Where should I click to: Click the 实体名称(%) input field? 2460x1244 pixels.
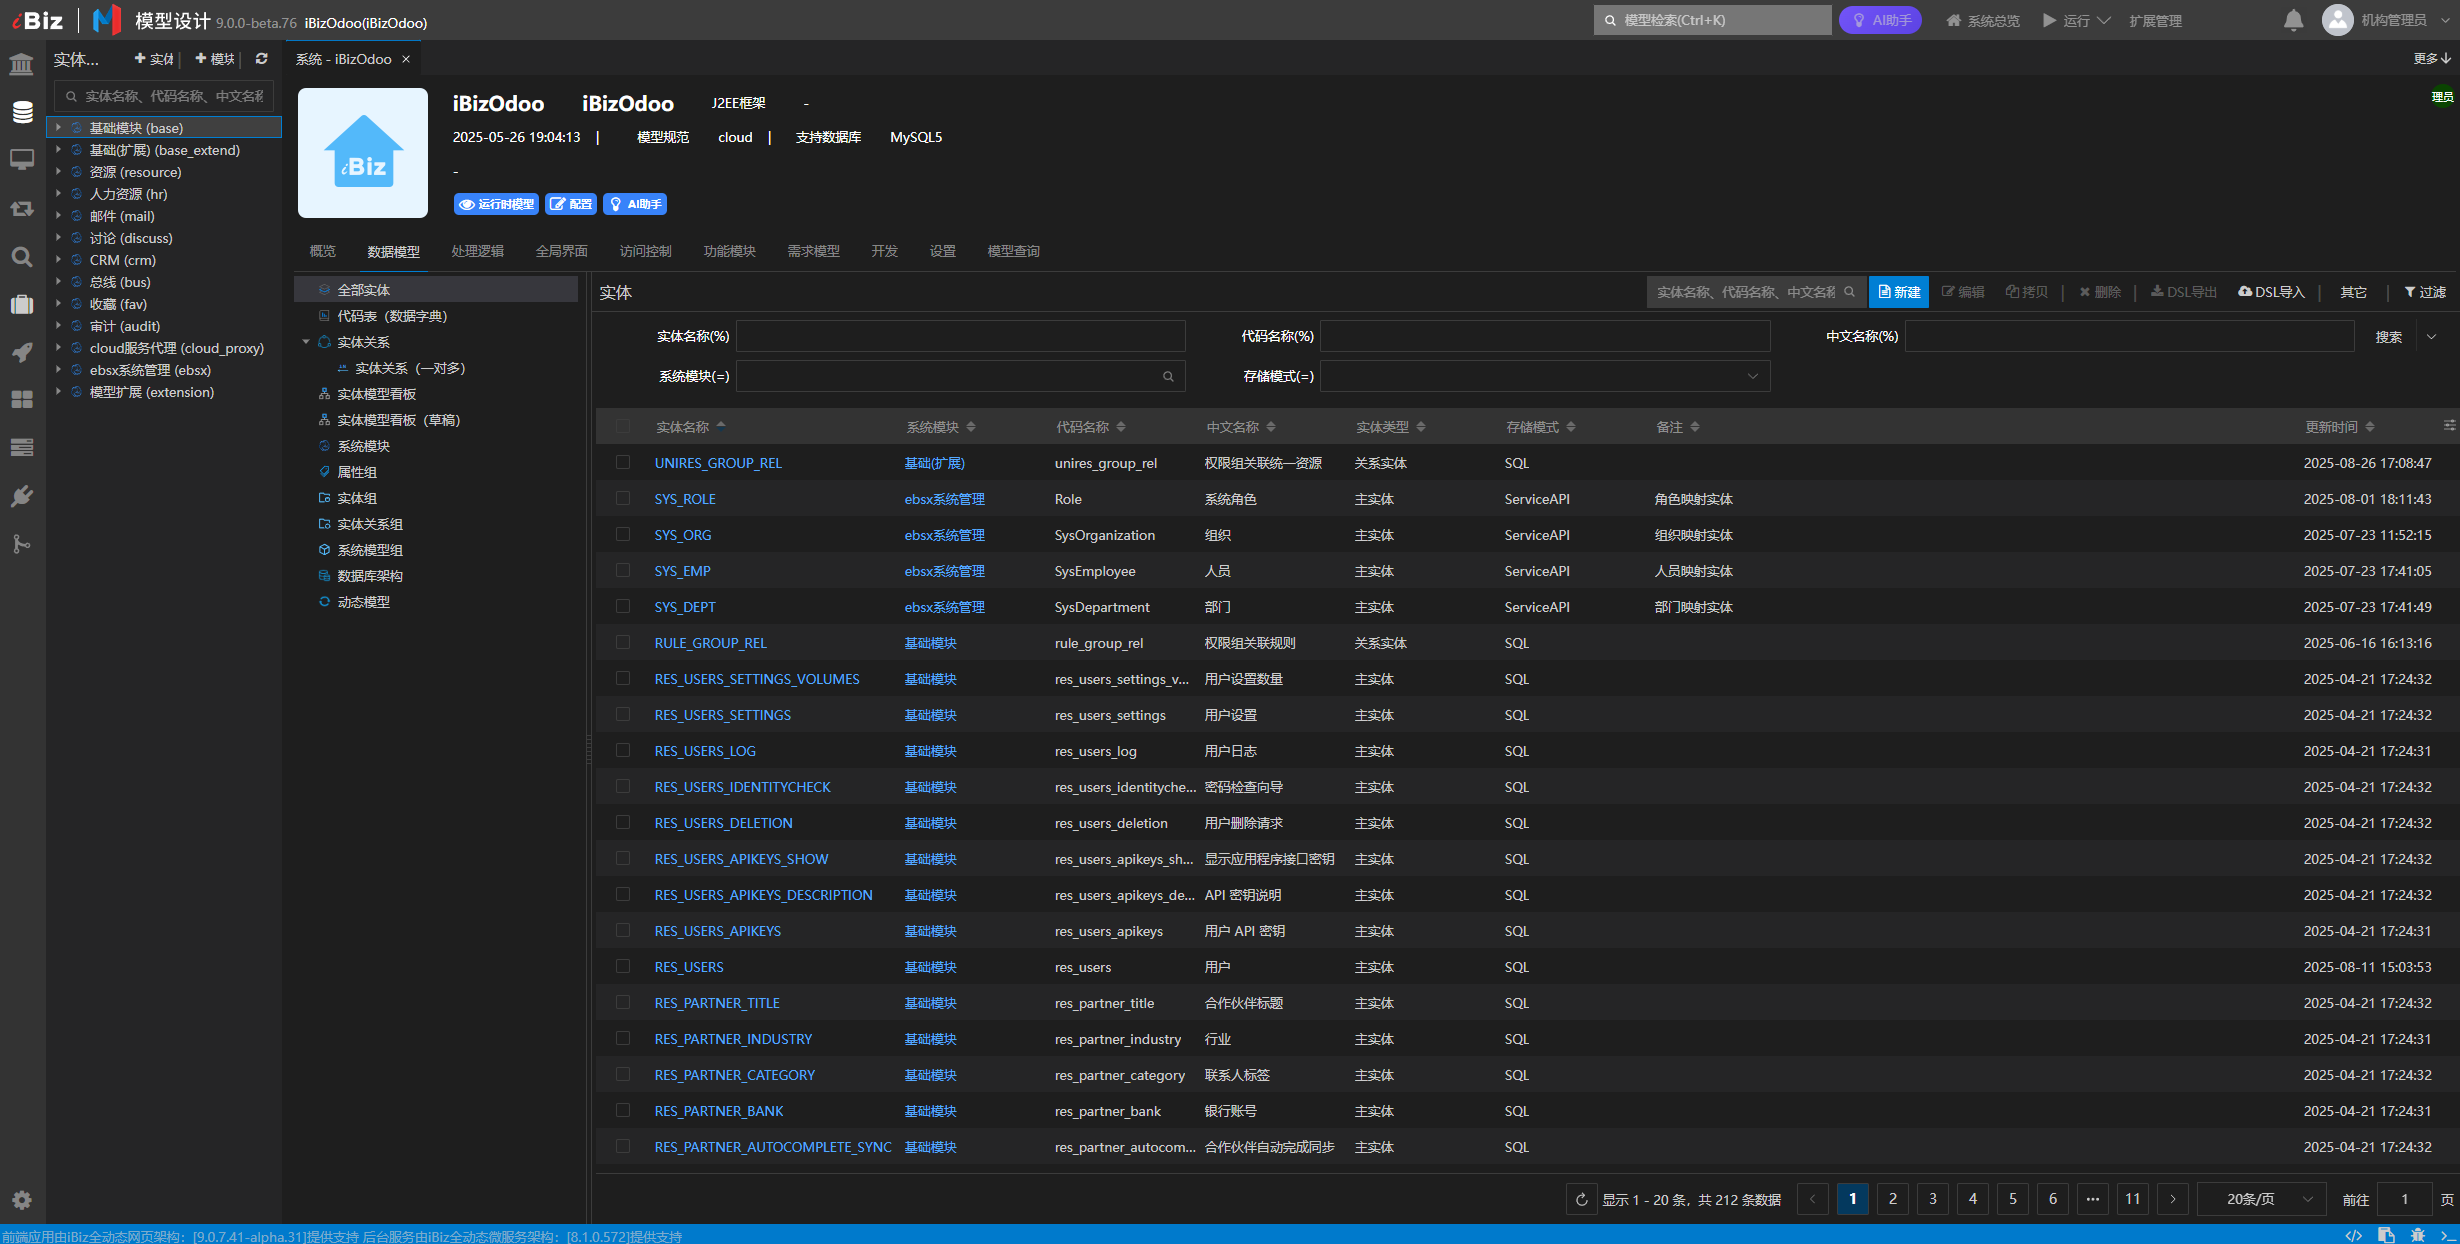point(960,336)
